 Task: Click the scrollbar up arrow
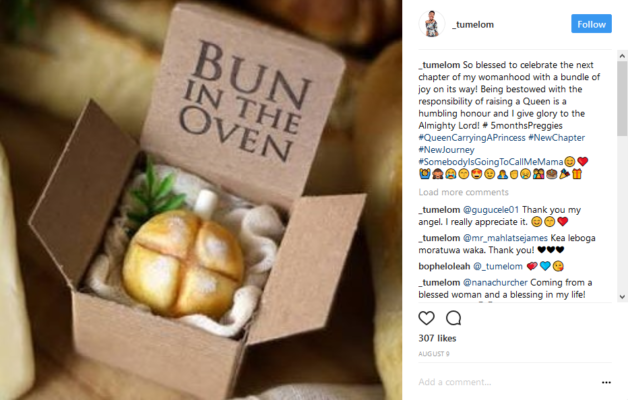[622, 56]
